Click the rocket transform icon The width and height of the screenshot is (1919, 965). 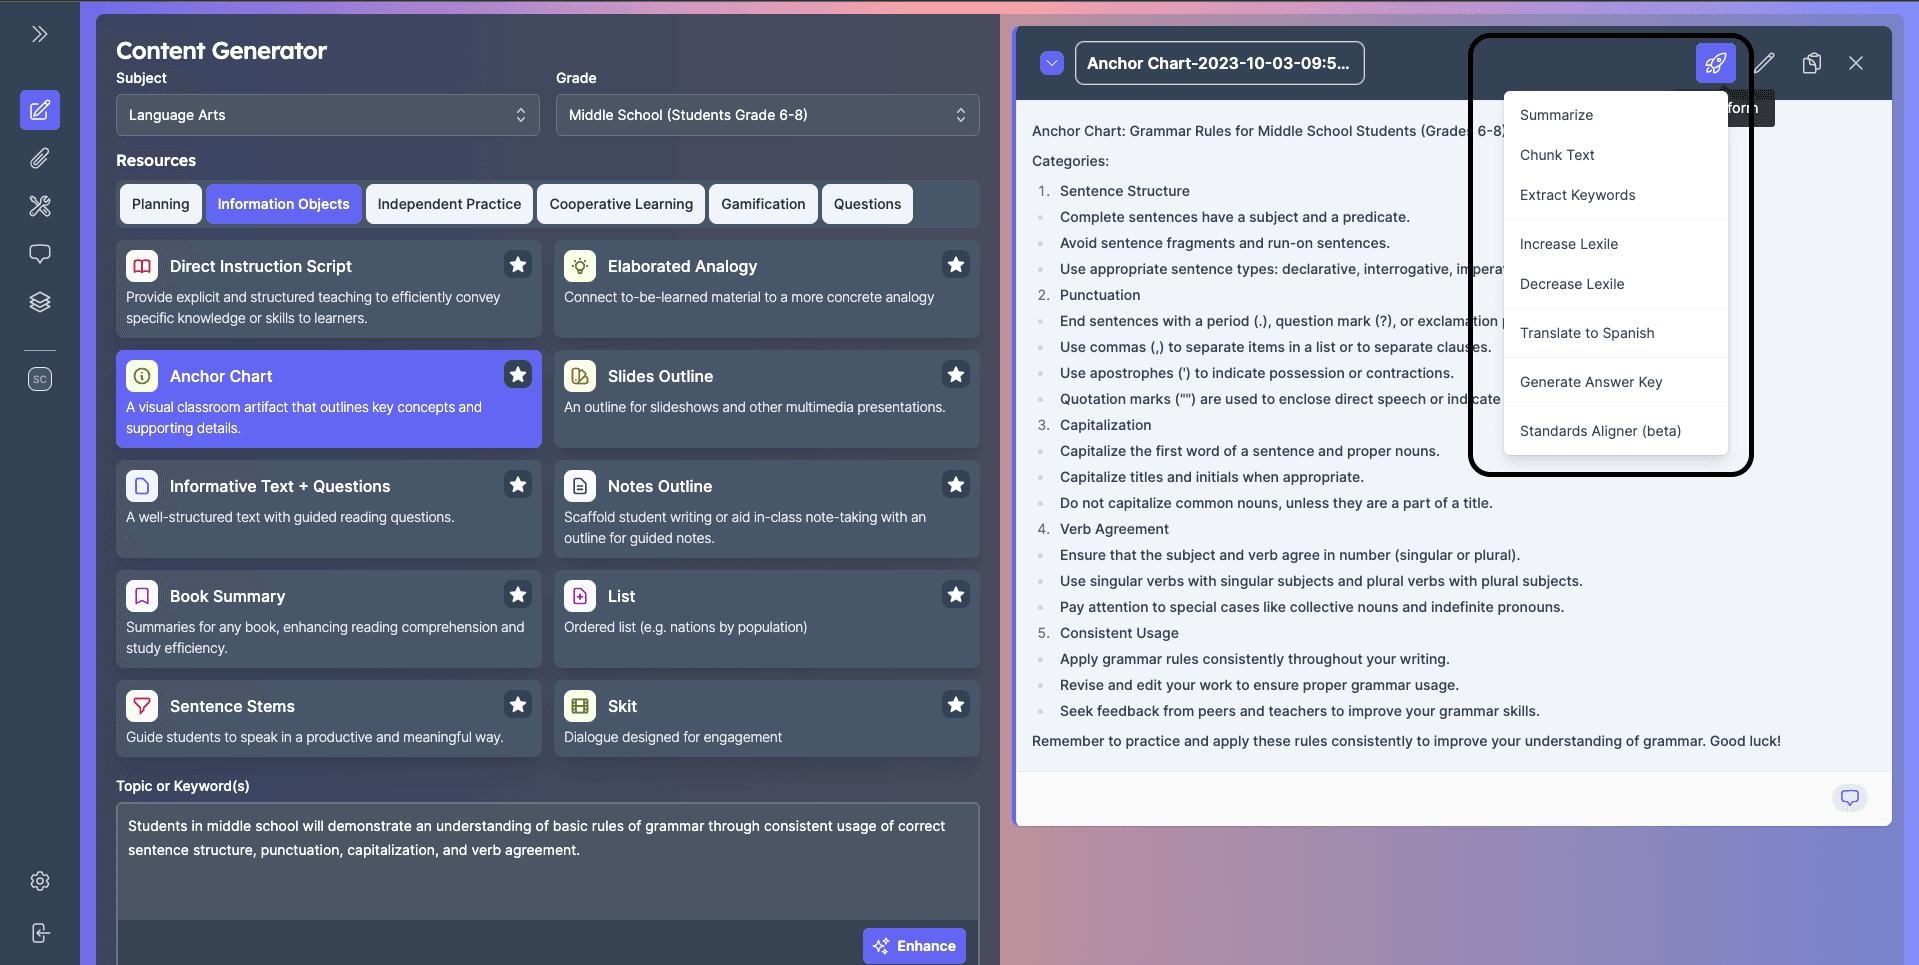coord(1716,63)
